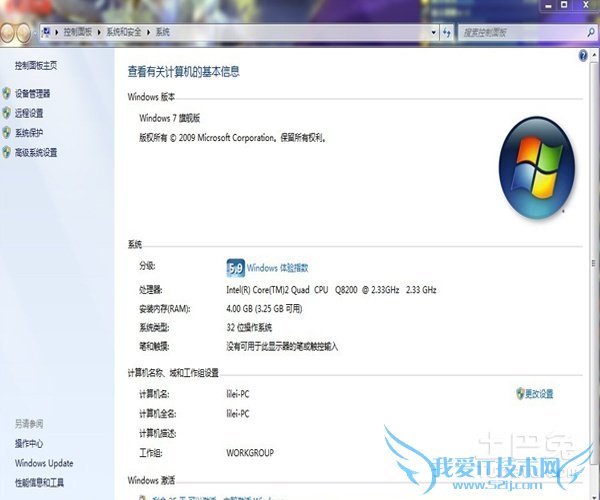Refresh the address bar
This screenshot has width=600, height=500.
446,33
